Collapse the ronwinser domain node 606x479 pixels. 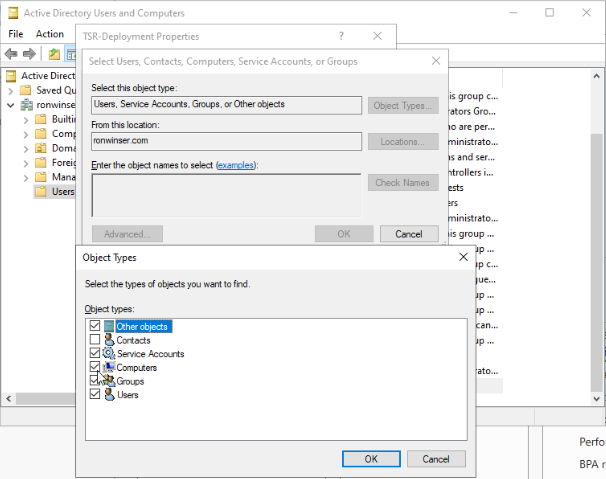11,104
